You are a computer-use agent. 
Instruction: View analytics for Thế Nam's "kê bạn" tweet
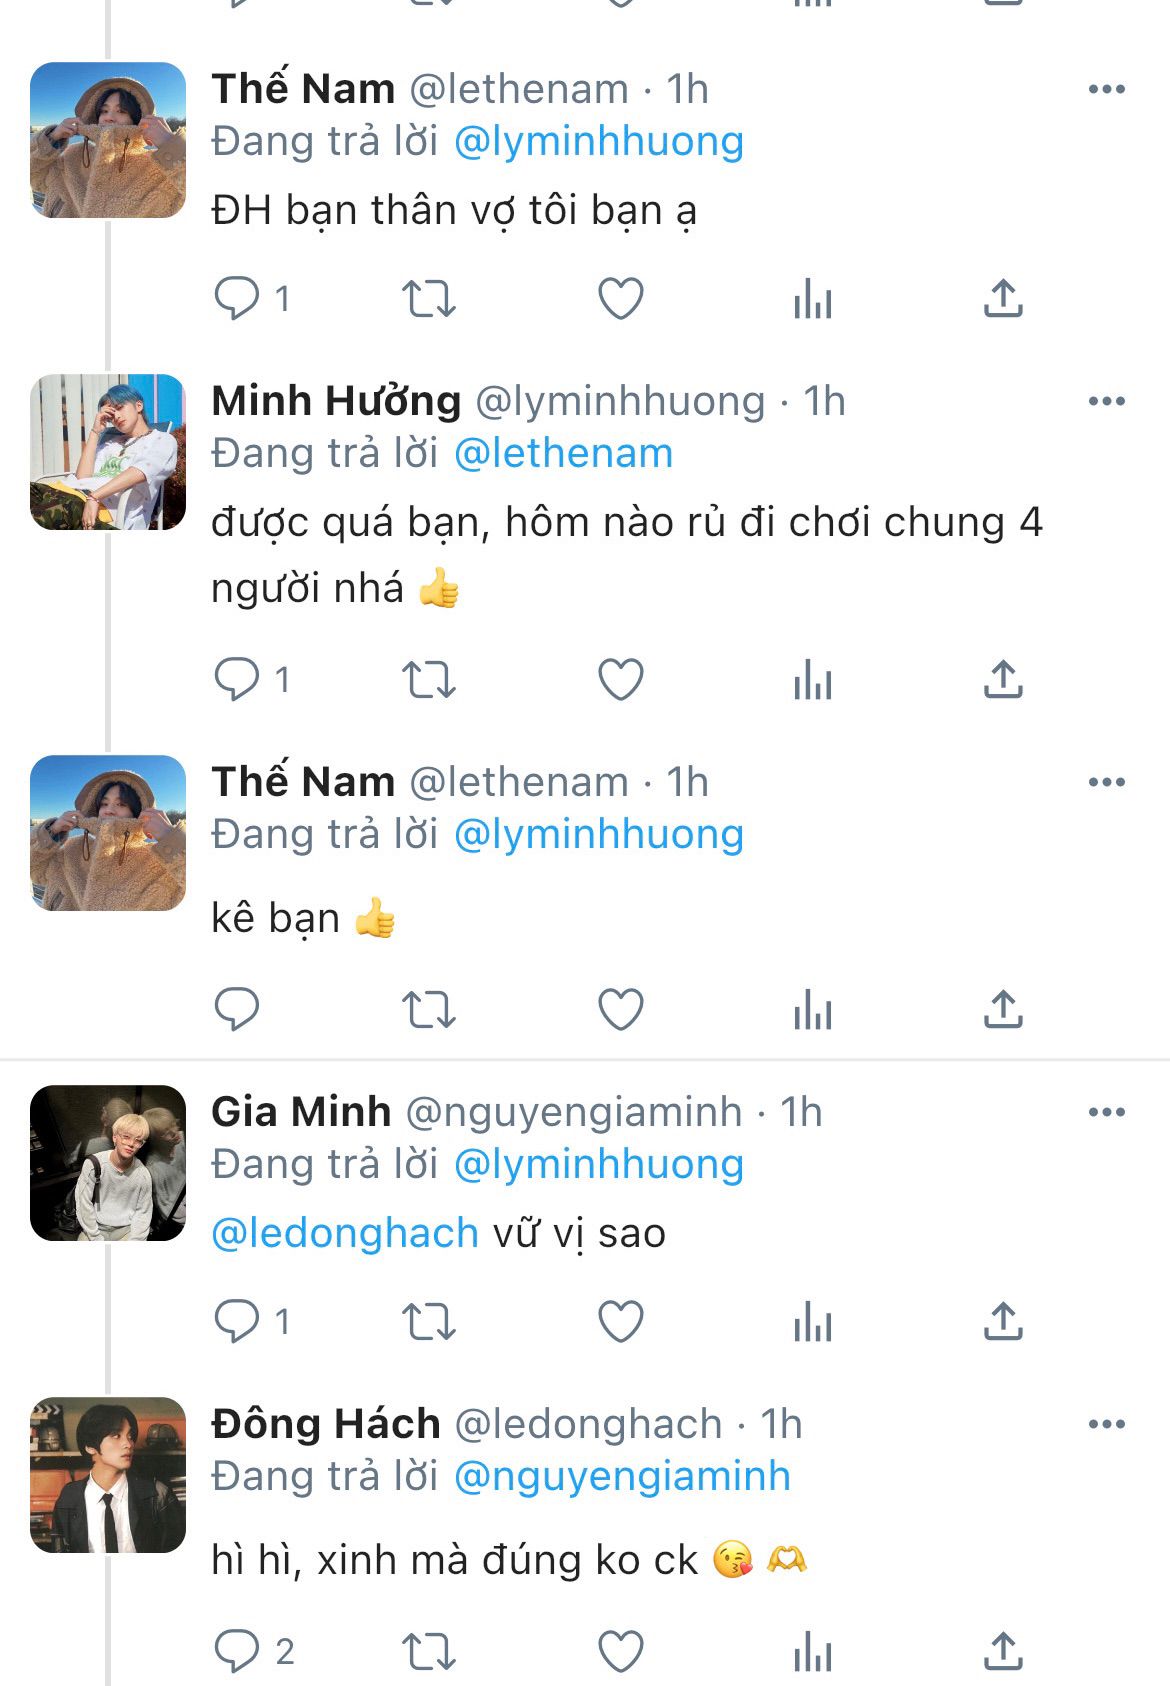pyautogui.click(x=812, y=1010)
